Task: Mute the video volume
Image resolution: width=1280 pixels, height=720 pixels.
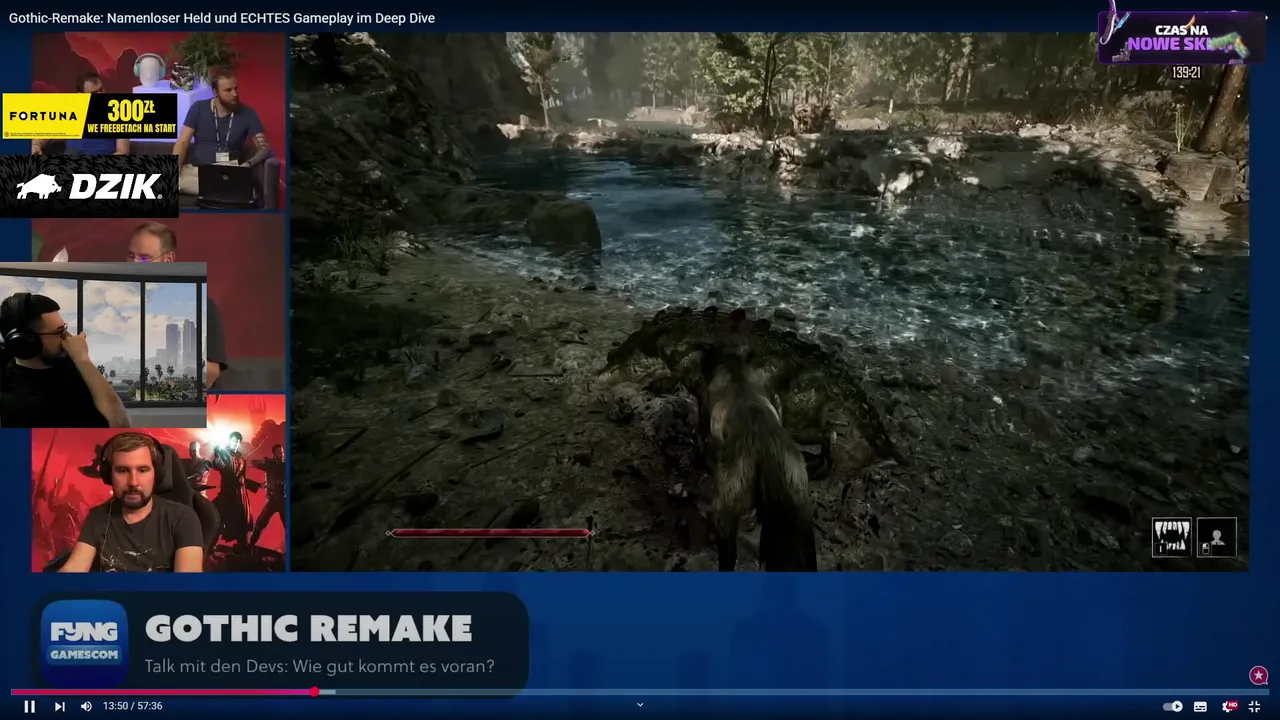Action: click(x=86, y=706)
